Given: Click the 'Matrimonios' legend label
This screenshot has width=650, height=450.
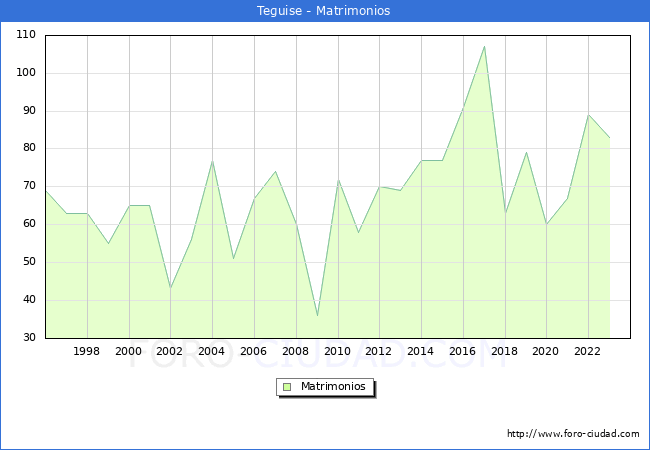Looking at the screenshot, I should click(333, 386).
